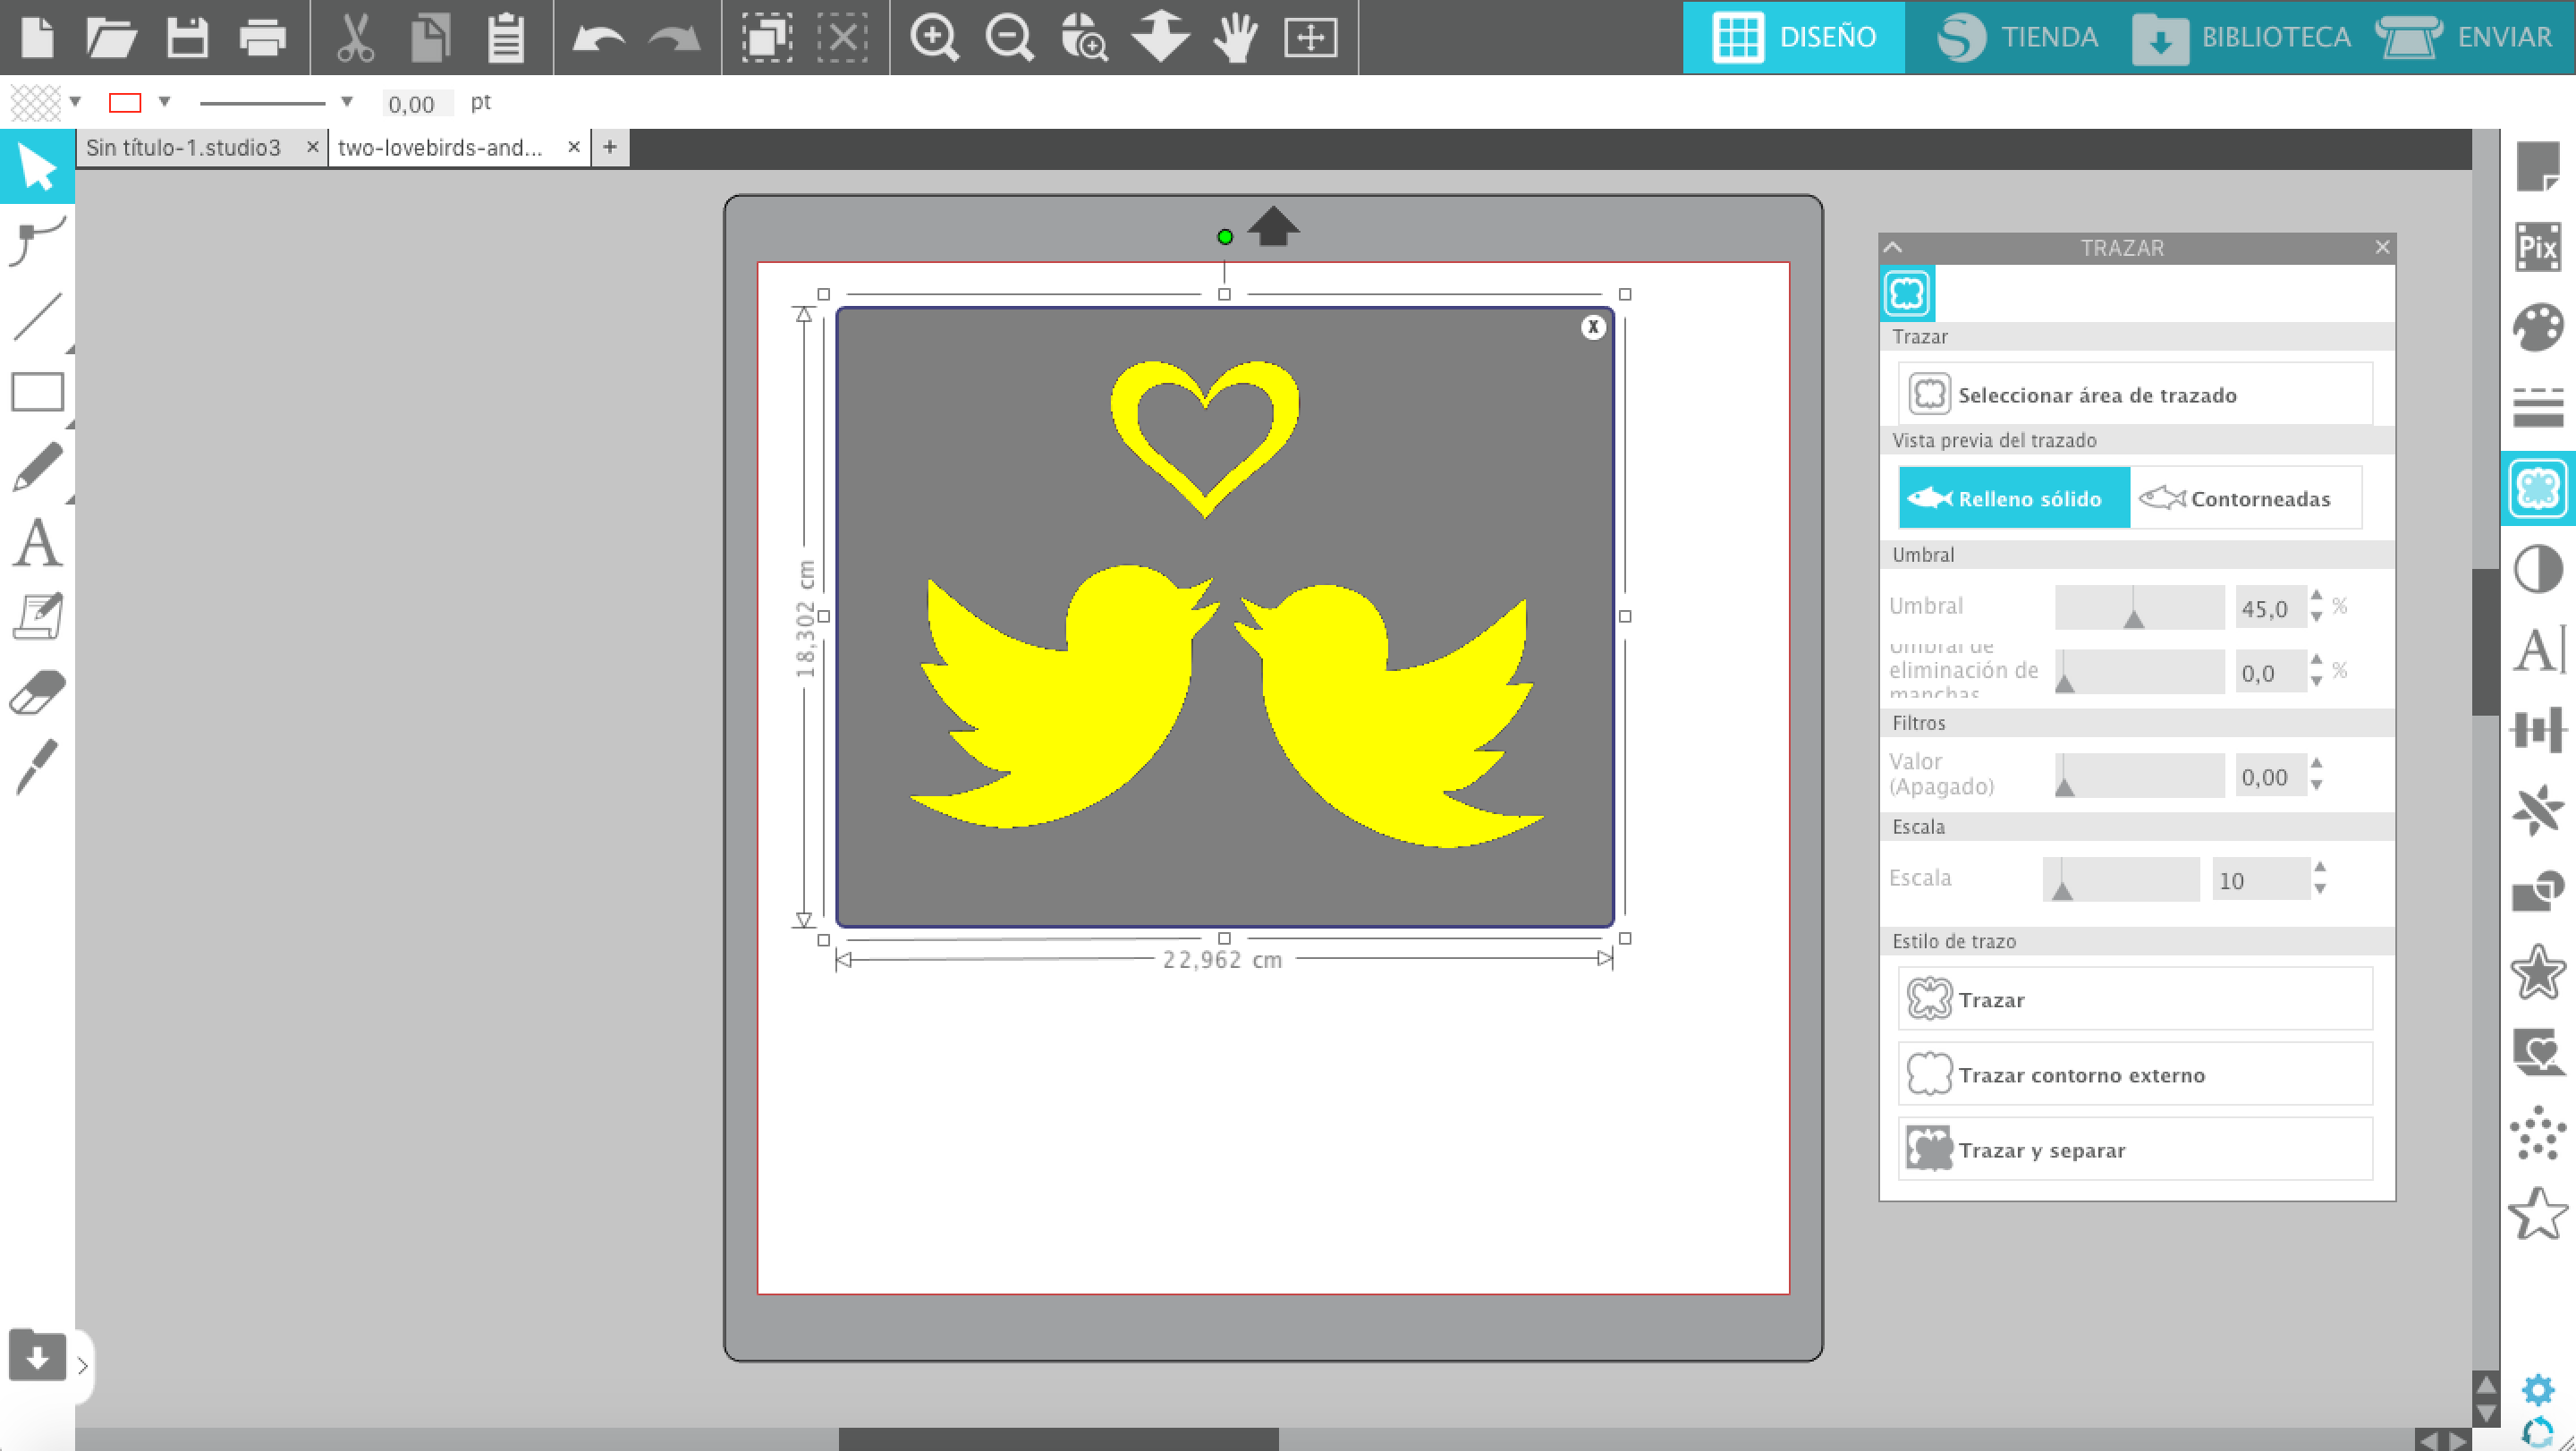Image resolution: width=2576 pixels, height=1451 pixels.
Task: Increase Umbral value with up stepper
Action: pyautogui.click(x=2316, y=595)
